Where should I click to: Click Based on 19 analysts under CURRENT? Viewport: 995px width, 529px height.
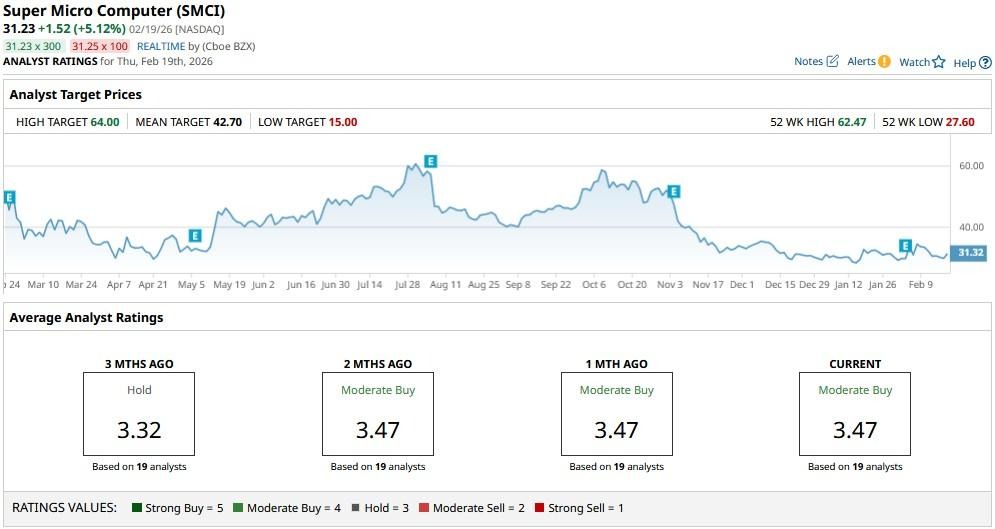coord(855,467)
